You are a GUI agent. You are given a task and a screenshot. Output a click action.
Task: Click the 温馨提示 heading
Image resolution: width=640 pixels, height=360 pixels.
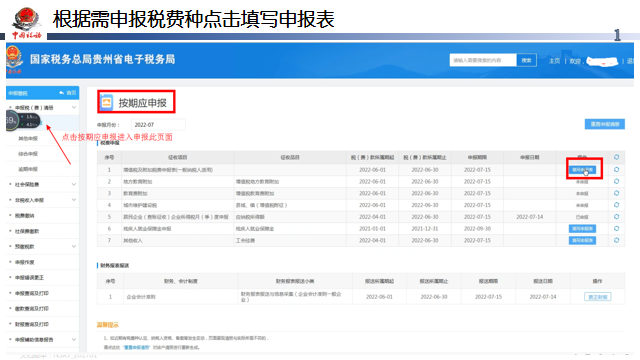pyautogui.click(x=107, y=325)
